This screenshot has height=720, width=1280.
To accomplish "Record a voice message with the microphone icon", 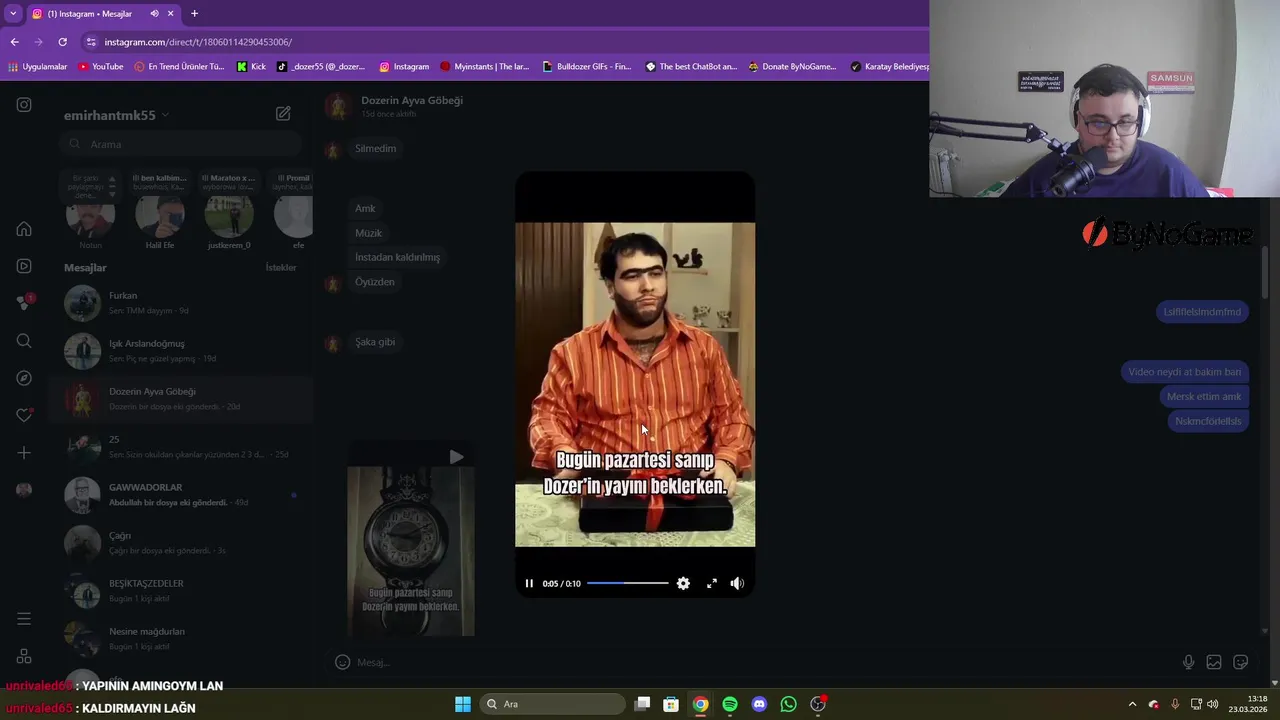I will [1188, 662].
